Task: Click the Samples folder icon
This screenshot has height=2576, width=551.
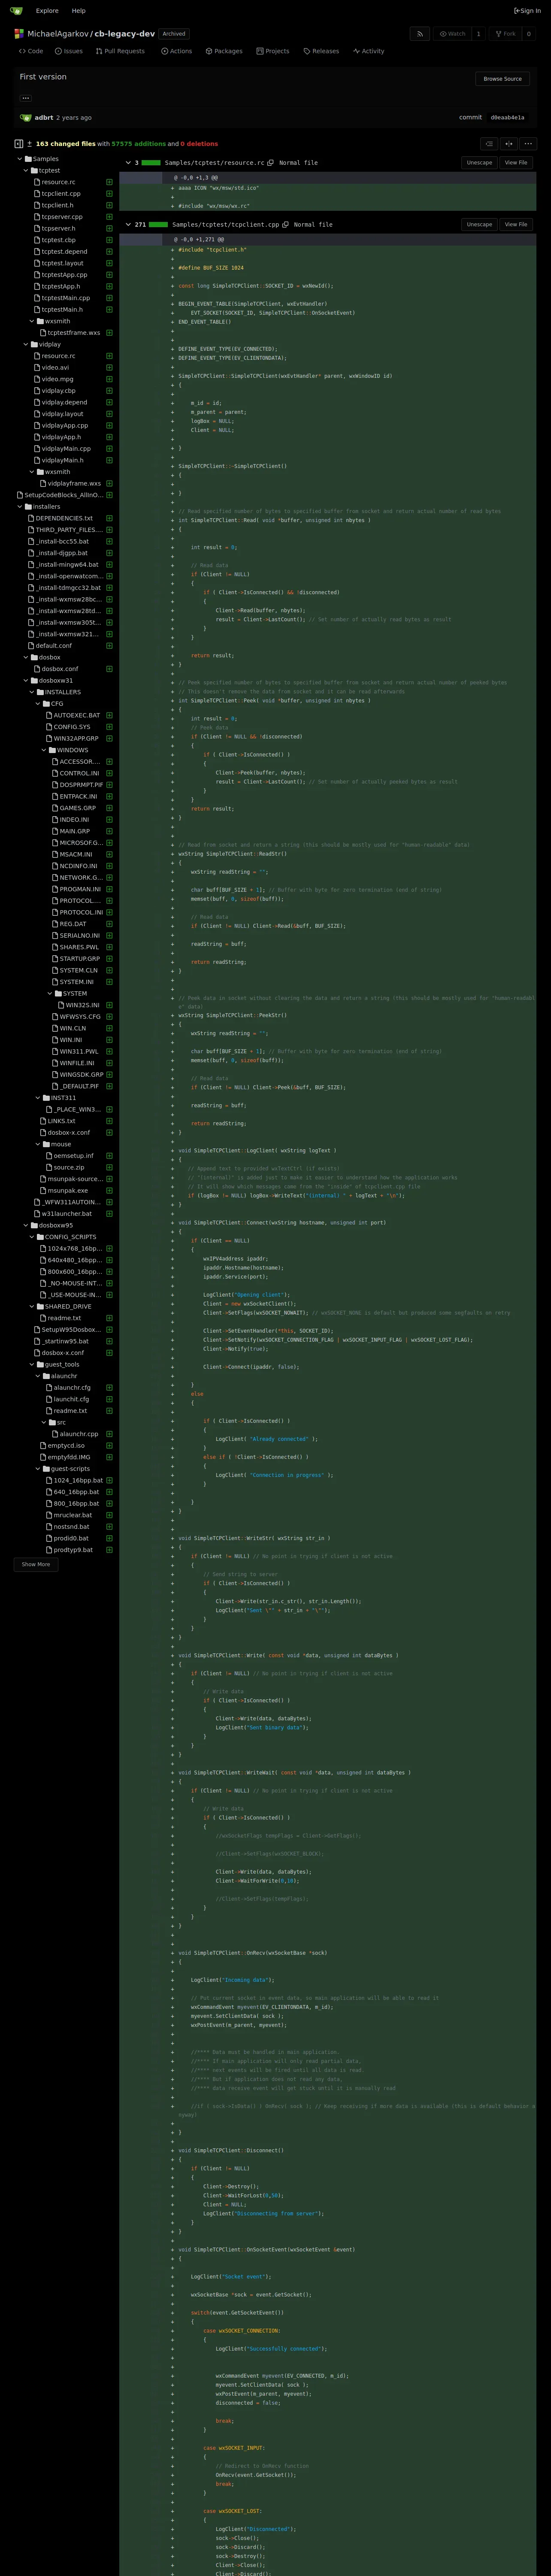Action: tap(28, 159)
